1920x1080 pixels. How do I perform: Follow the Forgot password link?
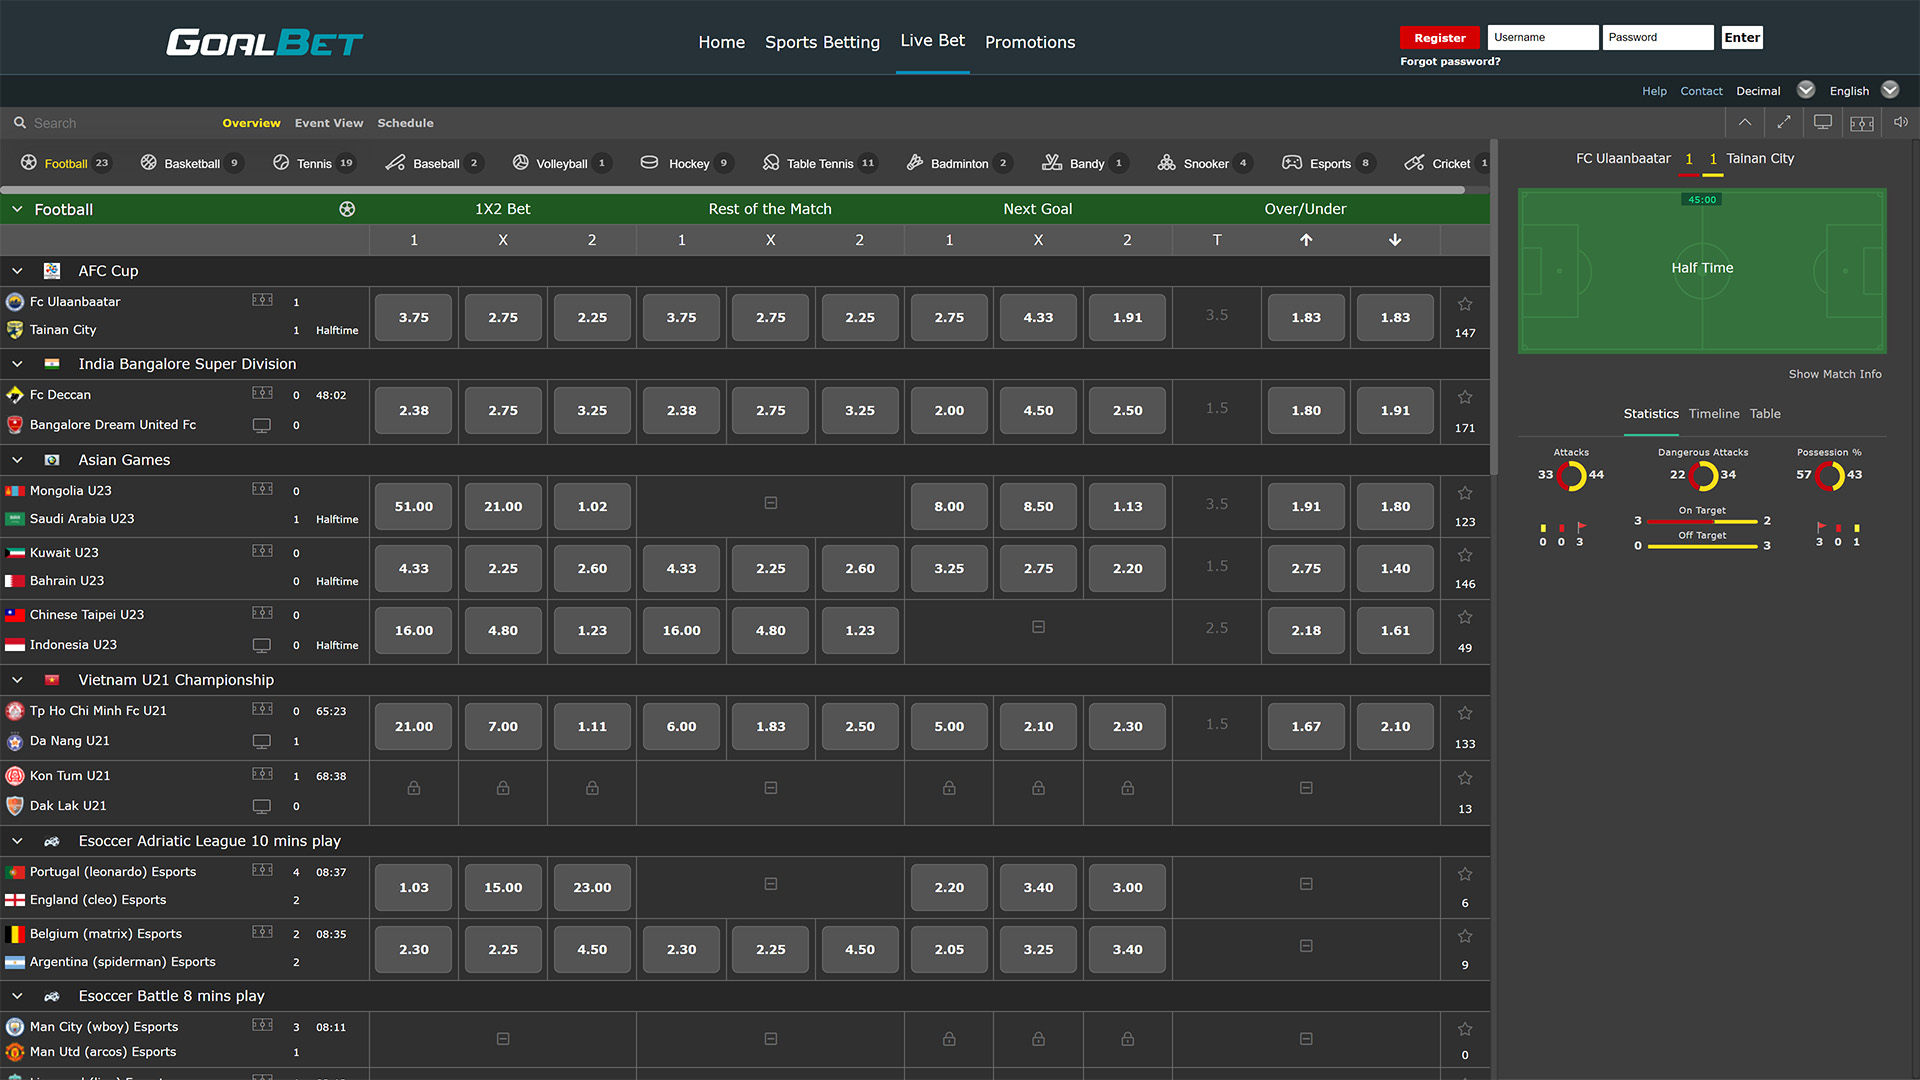(x=1450, y=62)
